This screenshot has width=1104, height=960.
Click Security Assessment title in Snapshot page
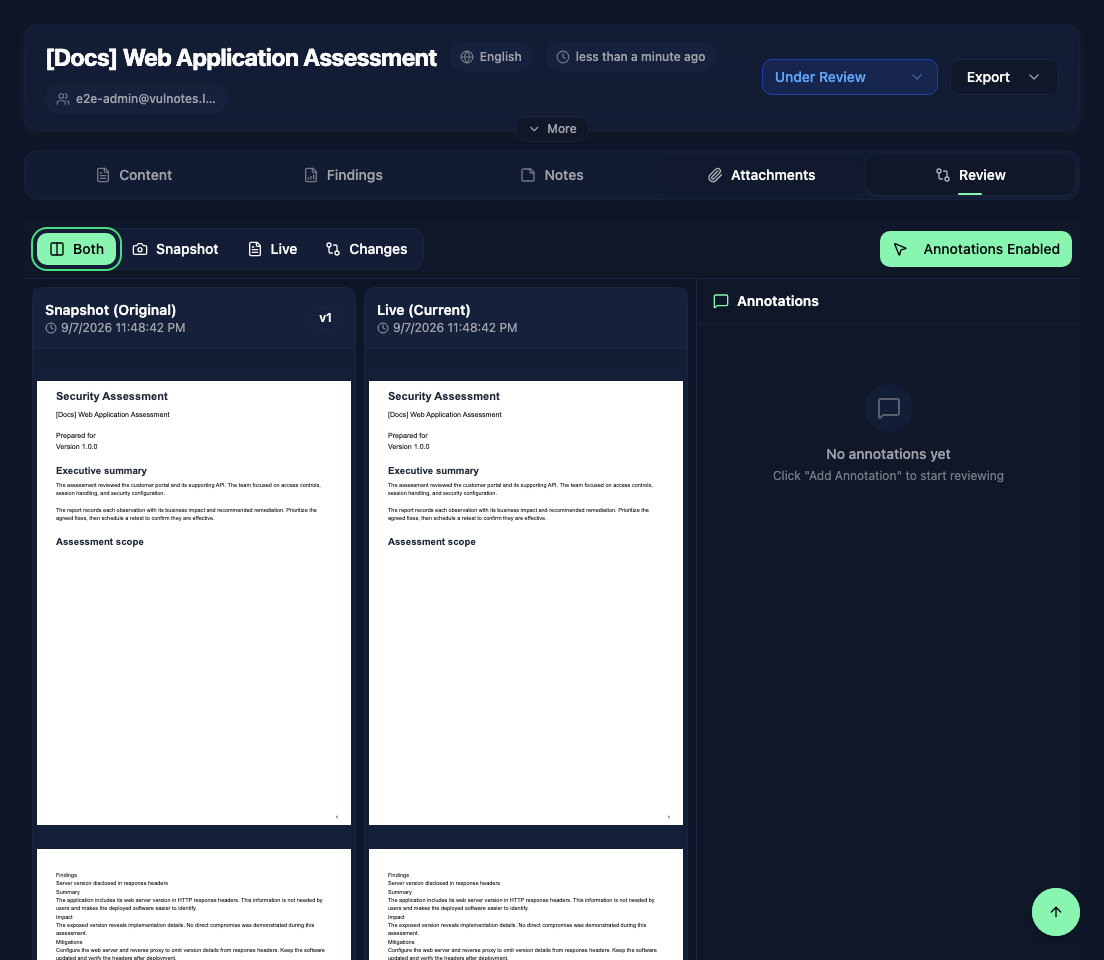112,397
